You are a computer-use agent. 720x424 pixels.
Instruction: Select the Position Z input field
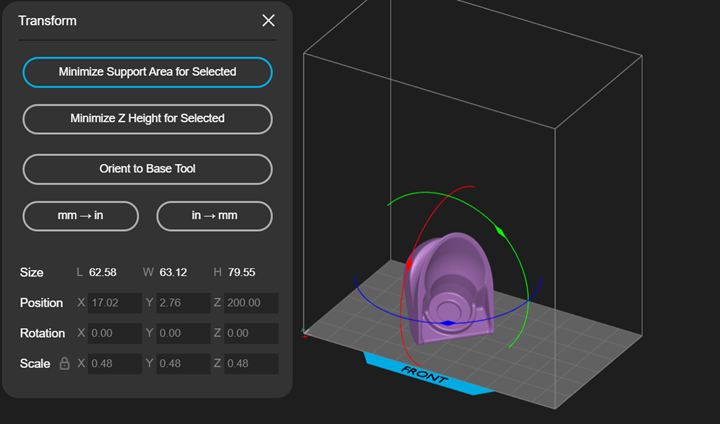(x=250, y=303)
